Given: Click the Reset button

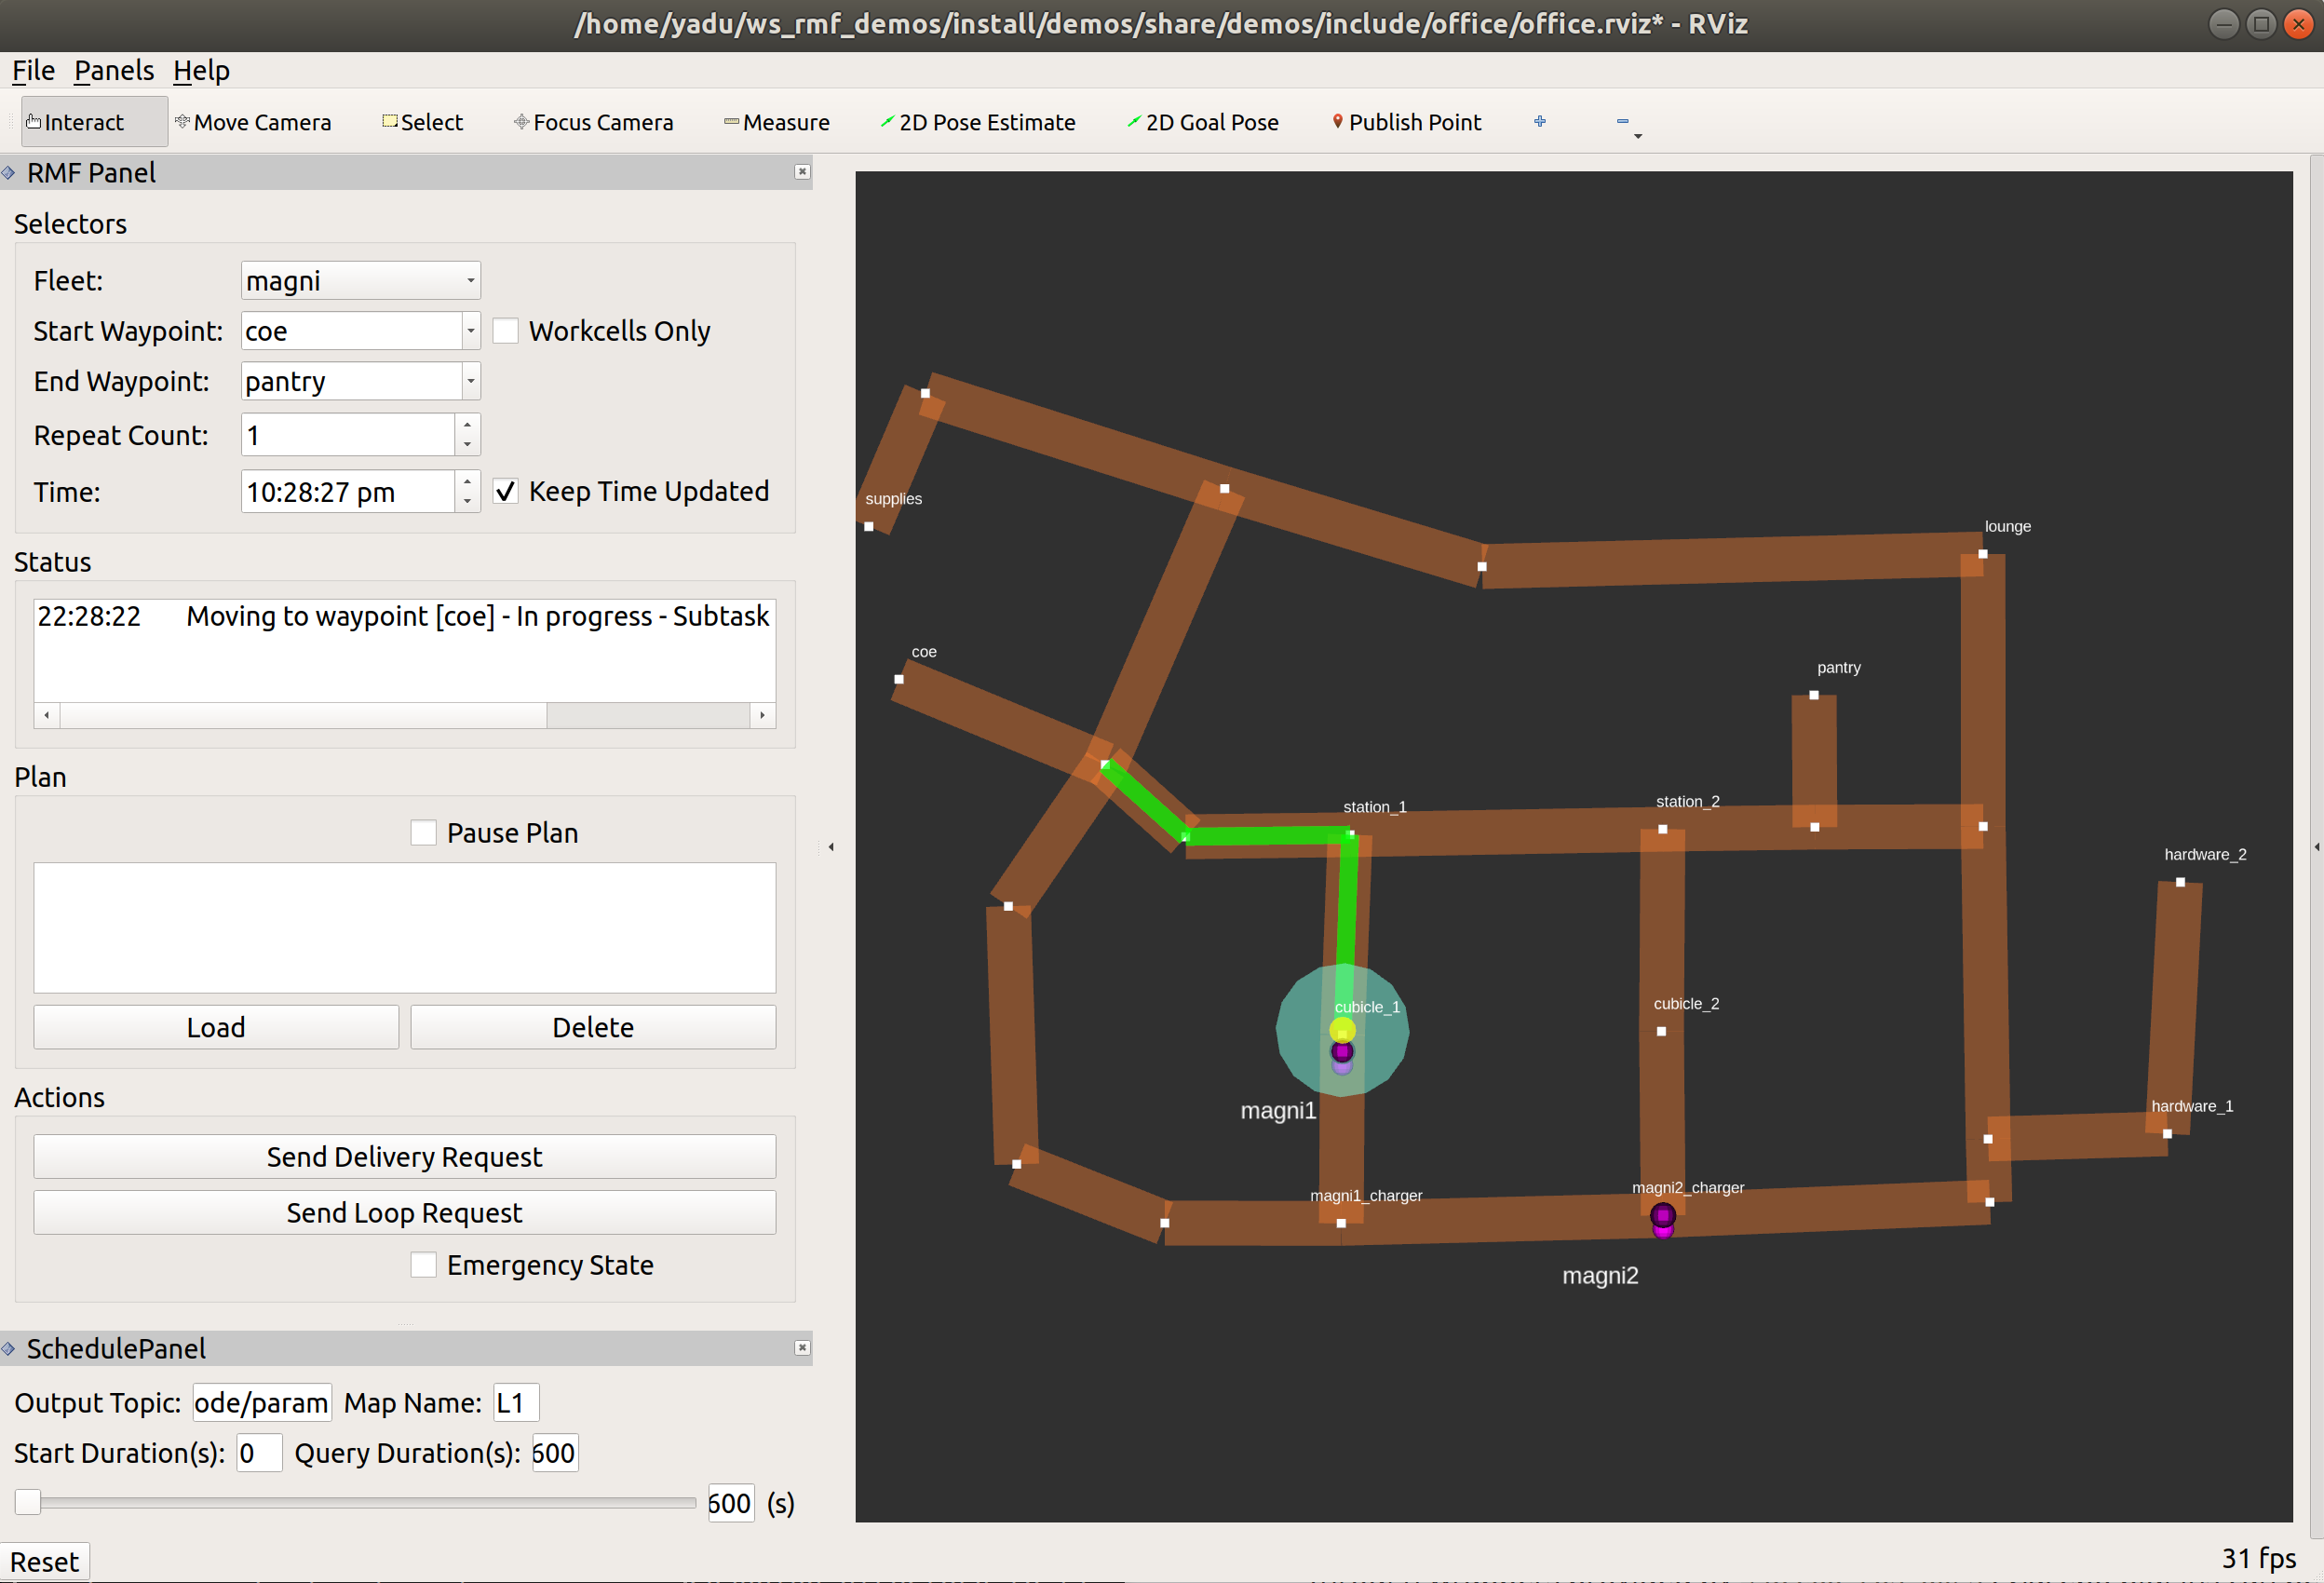Looking at the screenshot, I should [x=45, y=1560].
